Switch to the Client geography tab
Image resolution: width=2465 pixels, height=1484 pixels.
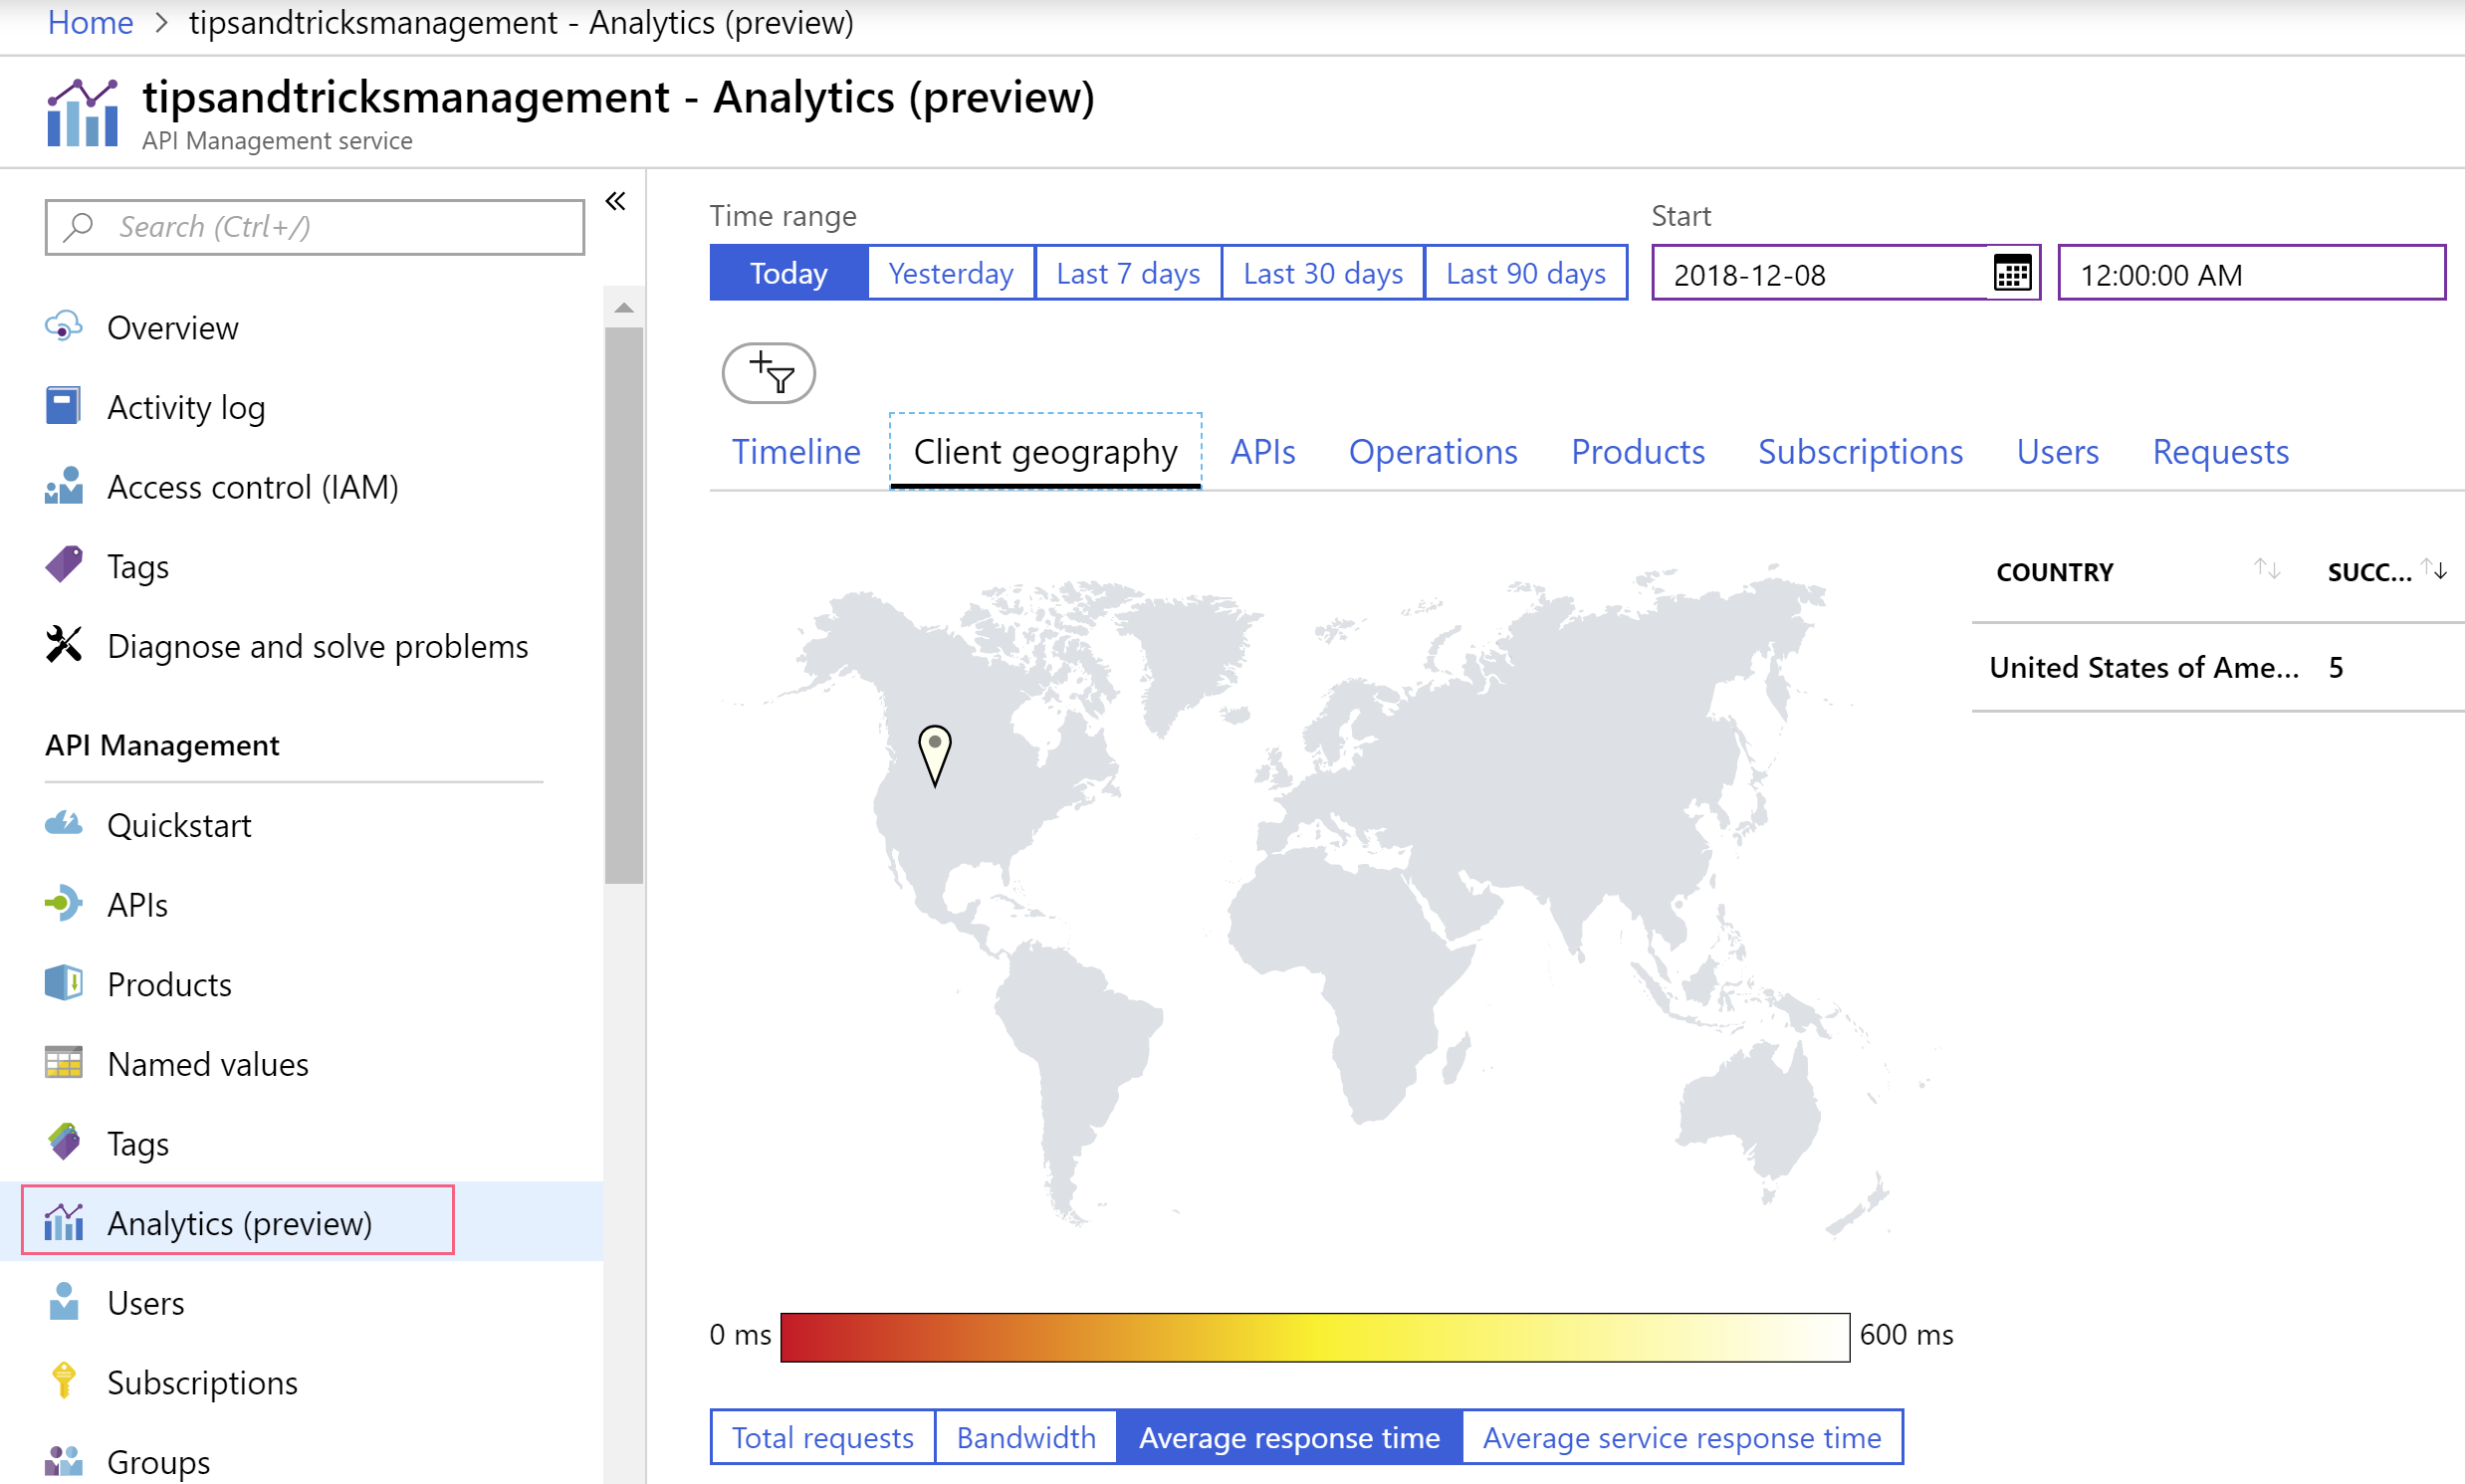point(1046,452)
